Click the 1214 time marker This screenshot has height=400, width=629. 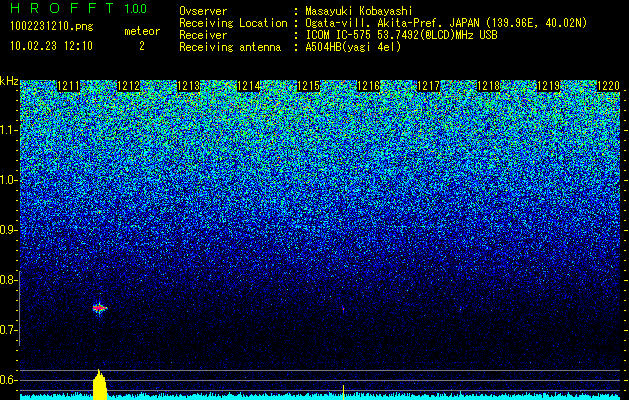tap(248, 86)
